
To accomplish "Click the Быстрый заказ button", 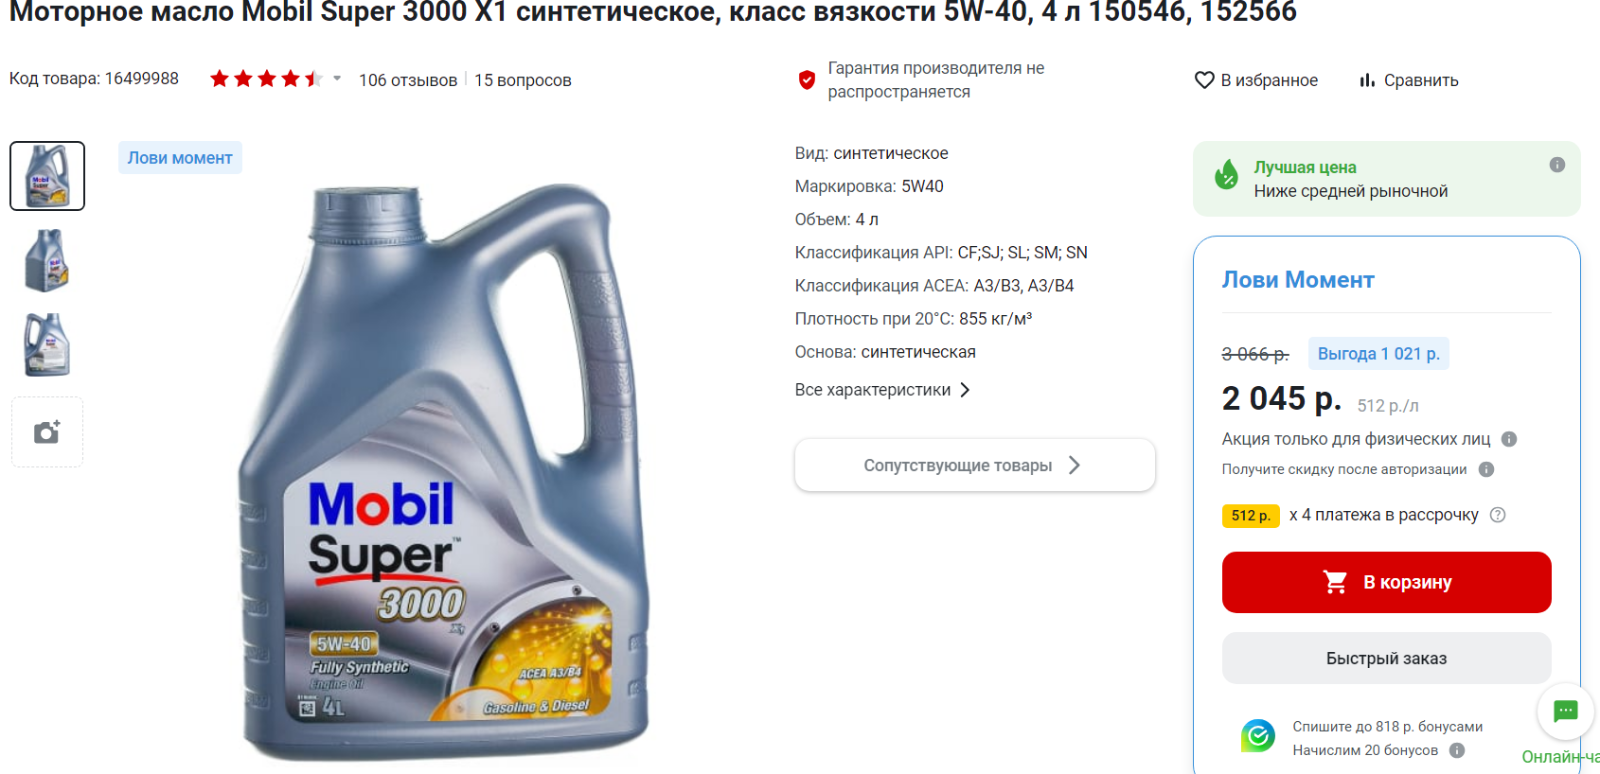I will pyautogui.click(x=1386, y=658).
